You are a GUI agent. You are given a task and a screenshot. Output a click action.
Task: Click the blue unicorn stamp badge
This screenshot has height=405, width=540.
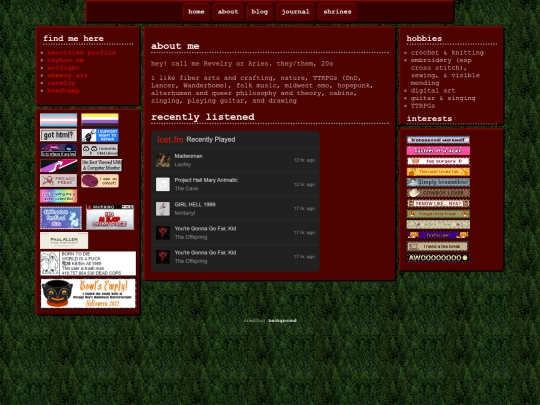point(61,218)
